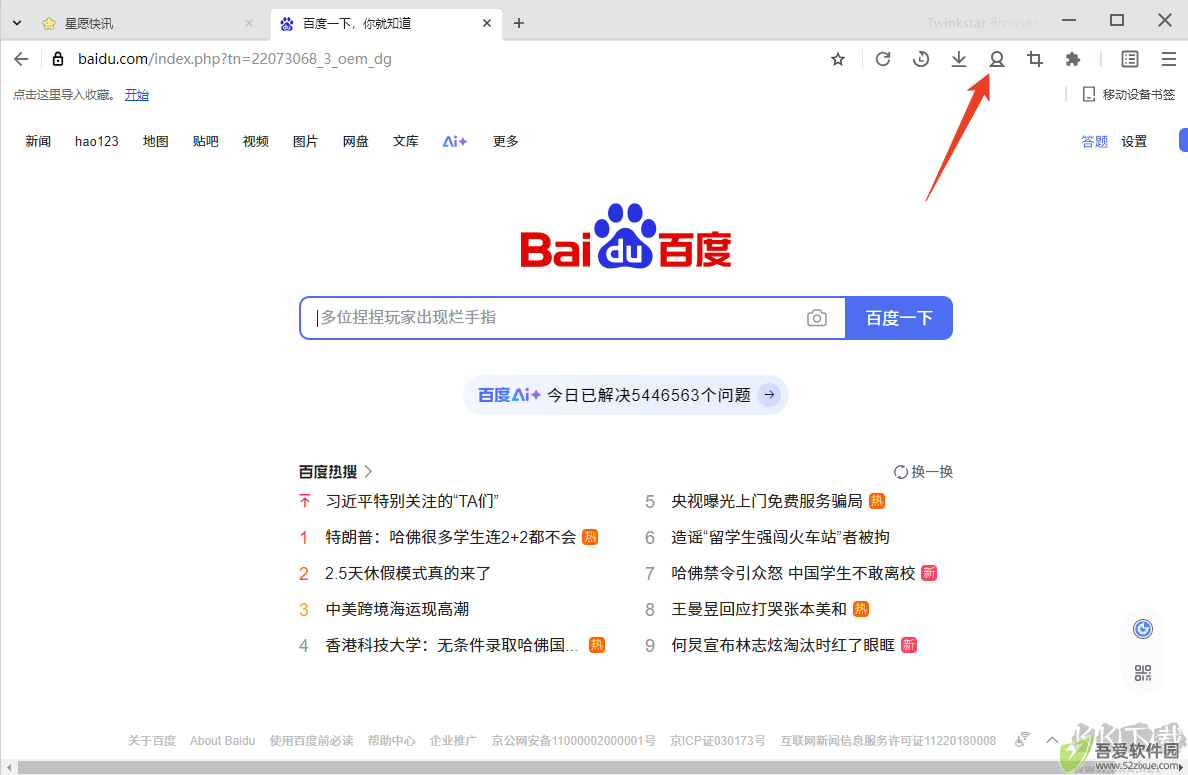Toggle the sidebar panel icon

[x=1130, y=59]
